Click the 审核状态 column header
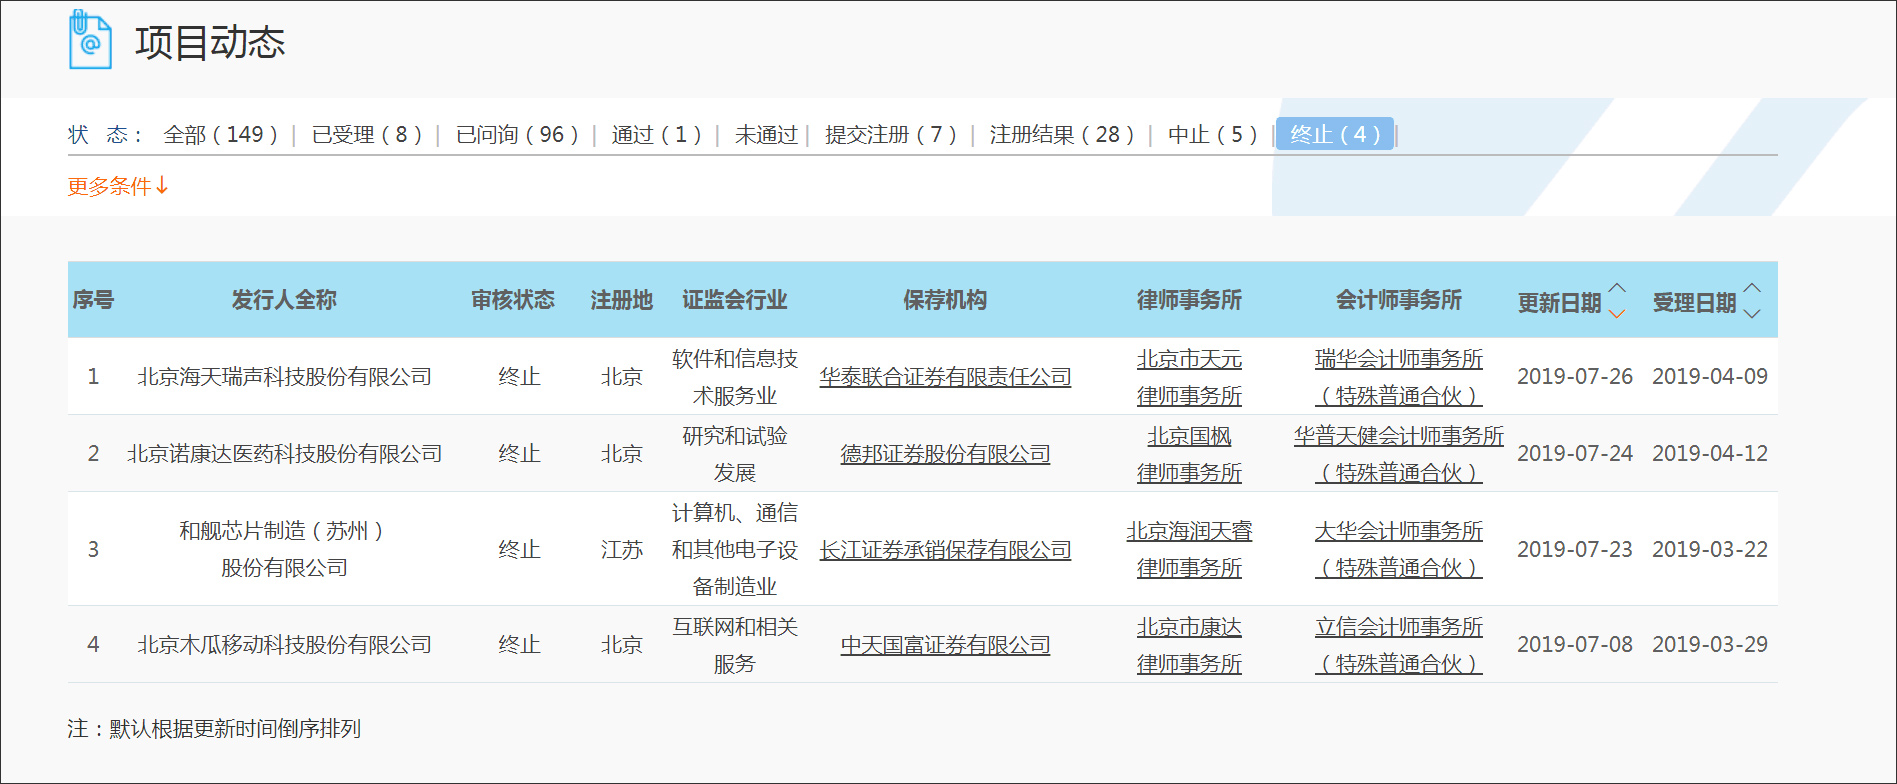This screenshot has width=1897, height=784. click(513, 300)
